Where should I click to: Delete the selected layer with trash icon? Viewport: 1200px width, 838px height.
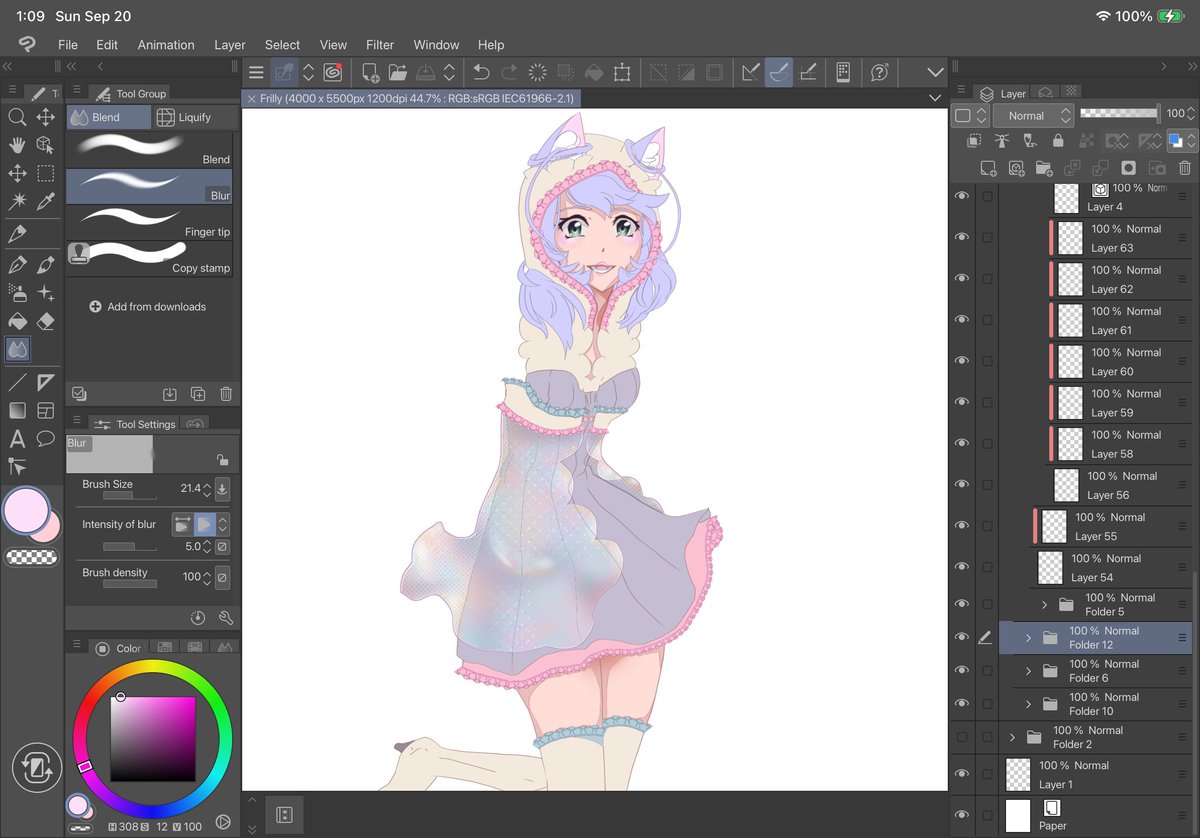1185,168
